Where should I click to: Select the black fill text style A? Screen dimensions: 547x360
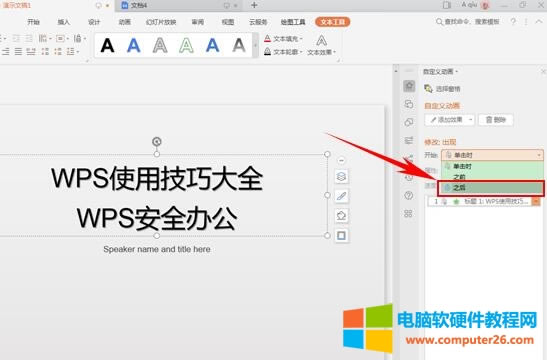coord(107,45)
